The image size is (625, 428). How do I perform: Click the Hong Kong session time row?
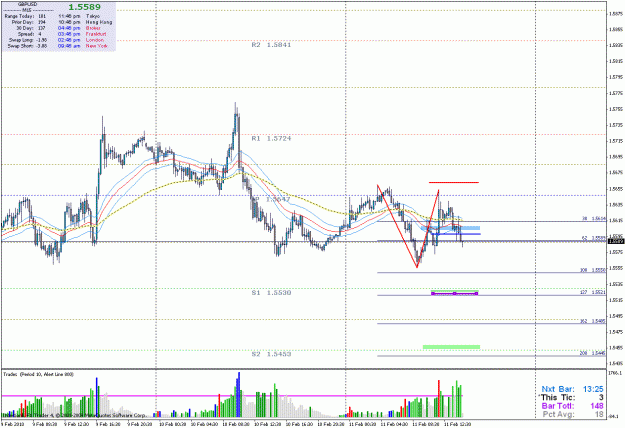point(85,22)
